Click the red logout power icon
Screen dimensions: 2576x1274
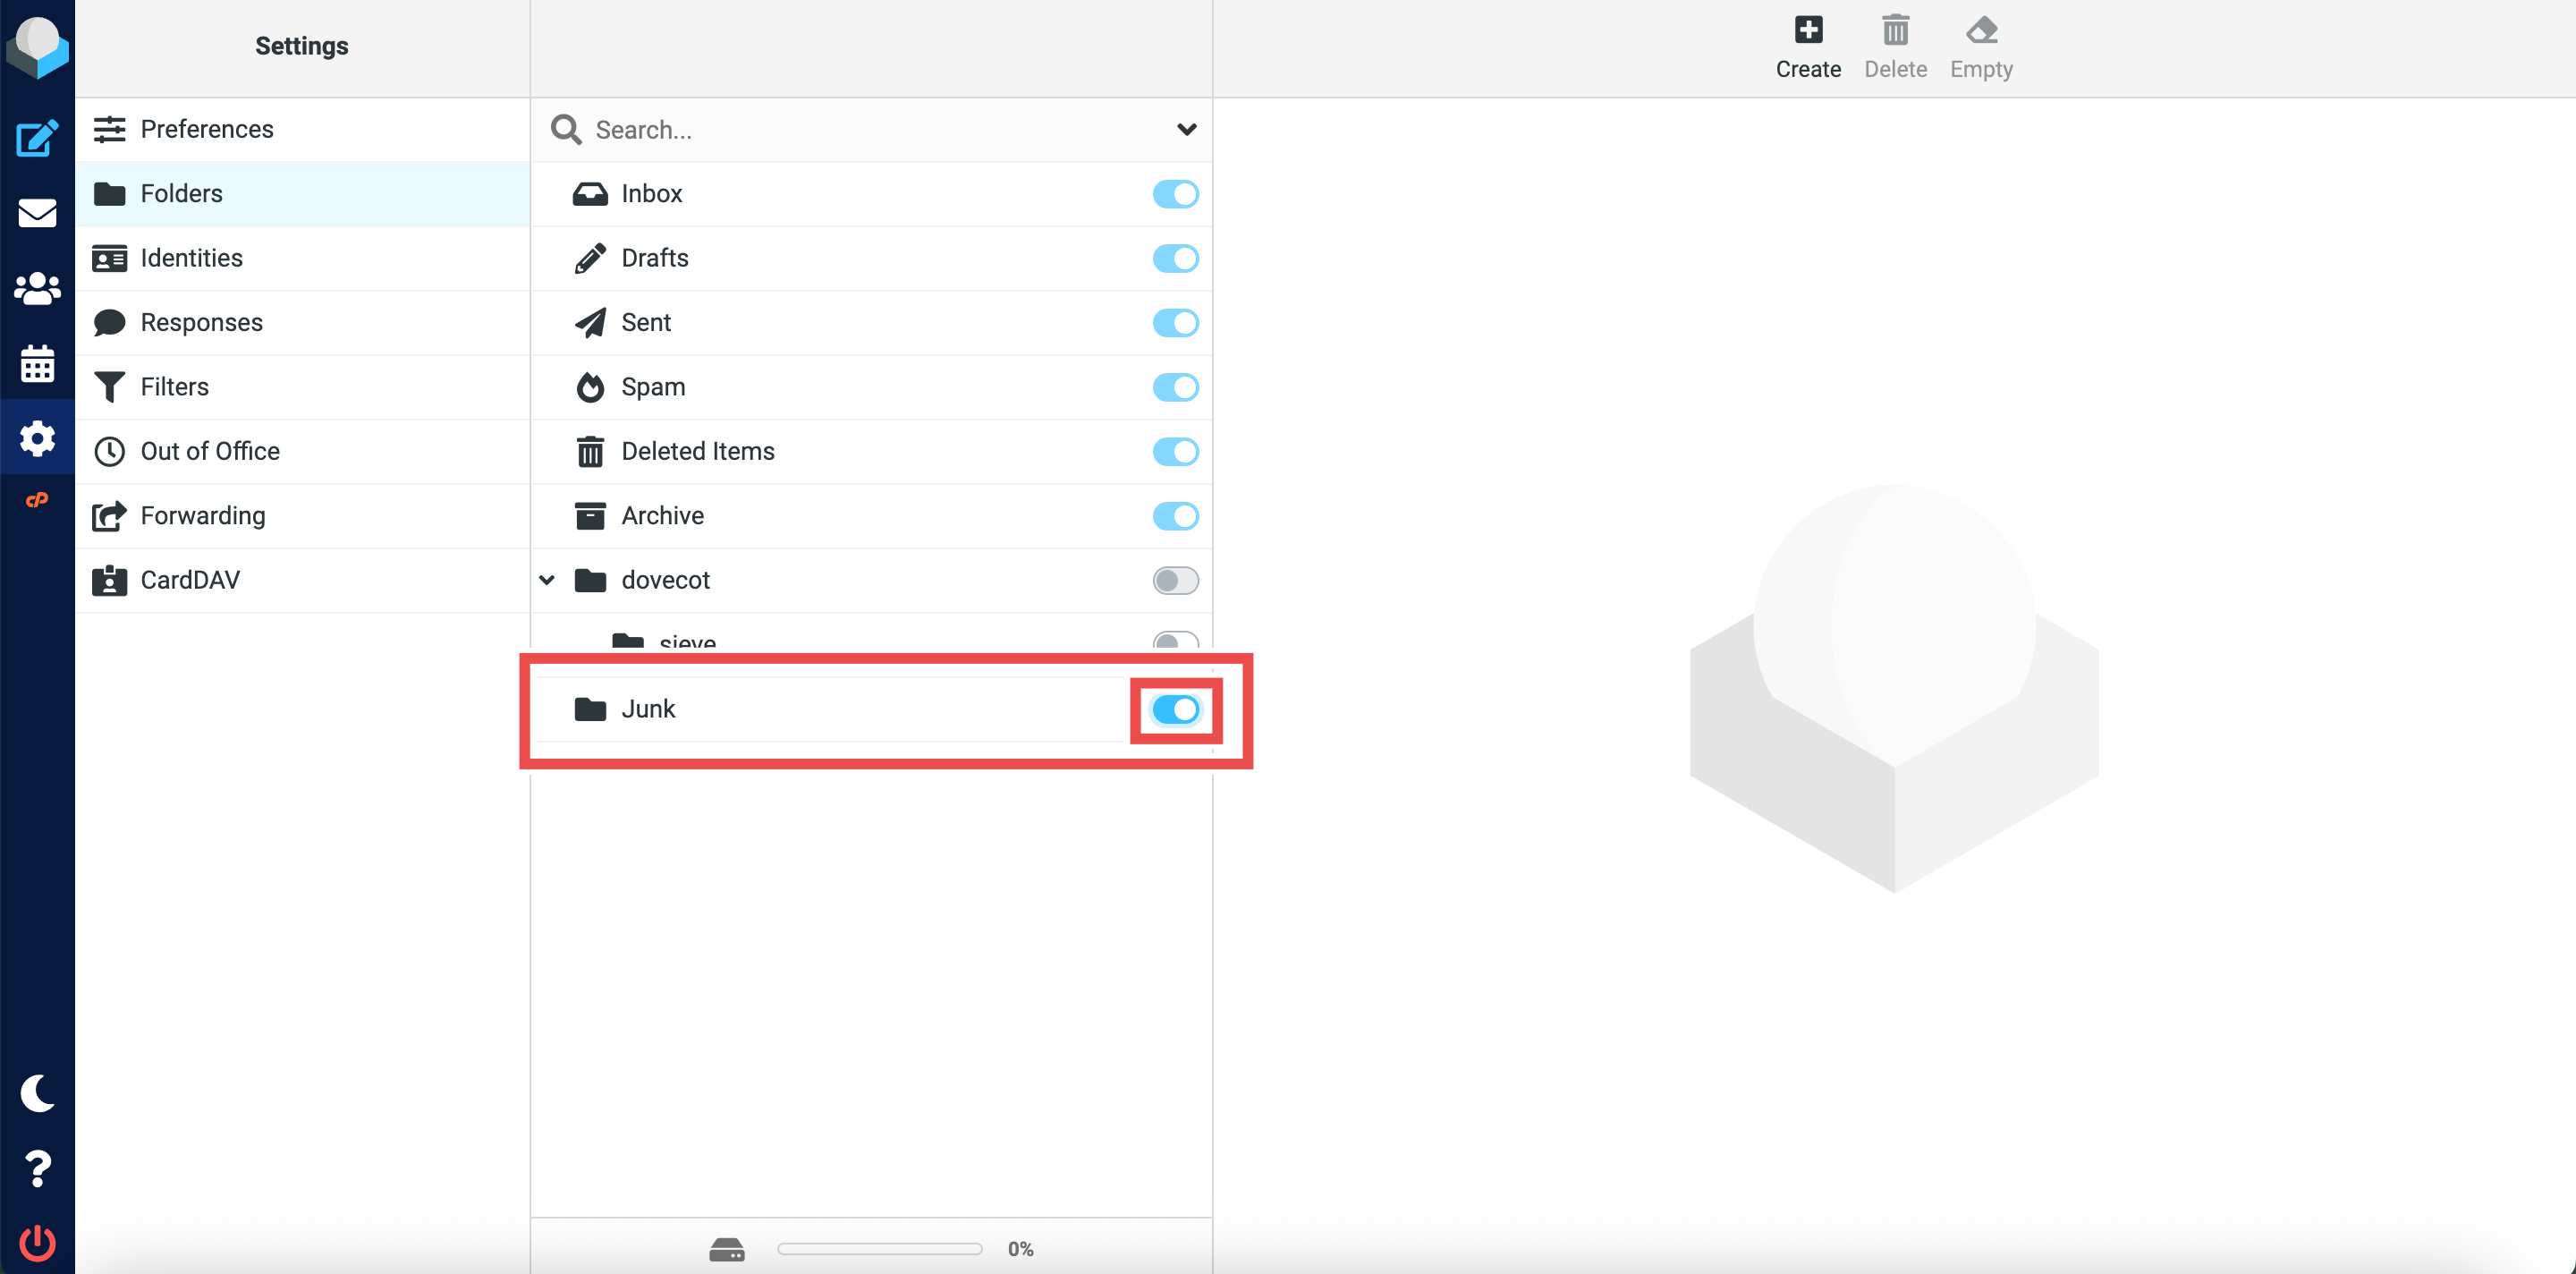click(37, 1243)
